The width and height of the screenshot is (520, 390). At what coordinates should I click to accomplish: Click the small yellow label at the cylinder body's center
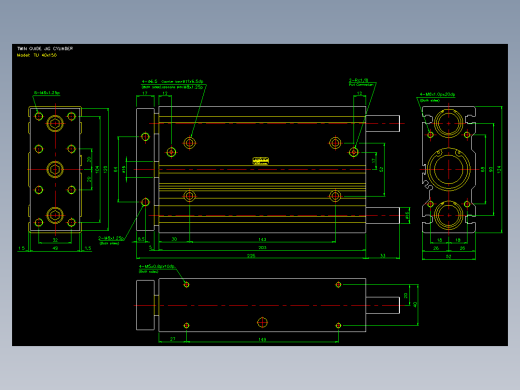(261, 161)
